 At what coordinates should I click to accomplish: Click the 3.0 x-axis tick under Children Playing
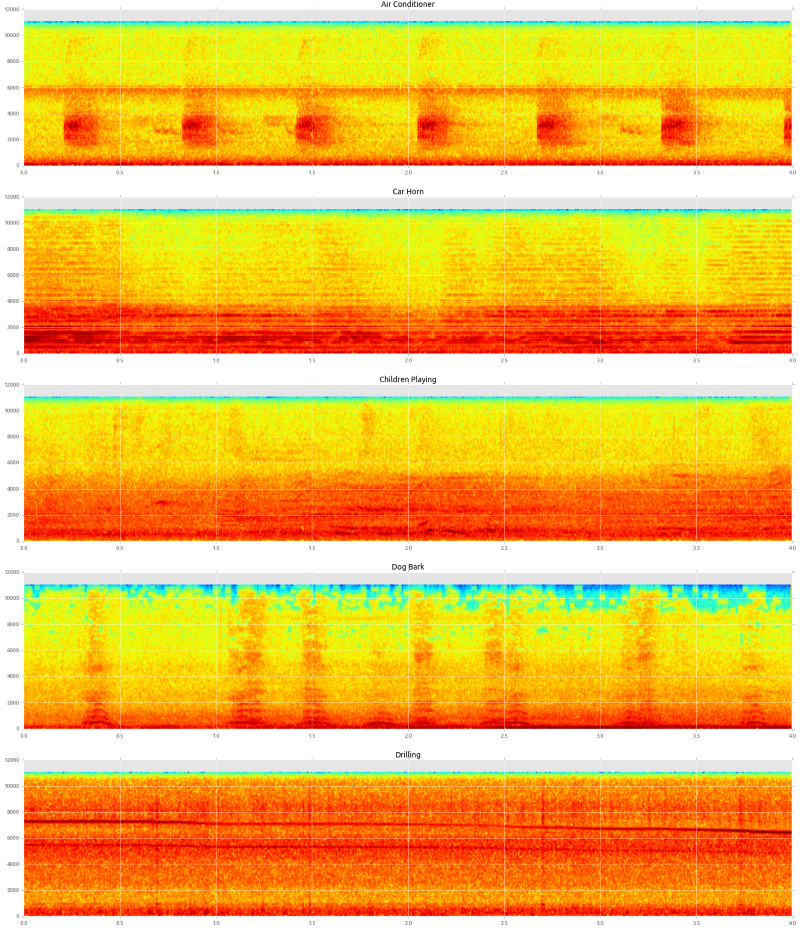600,547
